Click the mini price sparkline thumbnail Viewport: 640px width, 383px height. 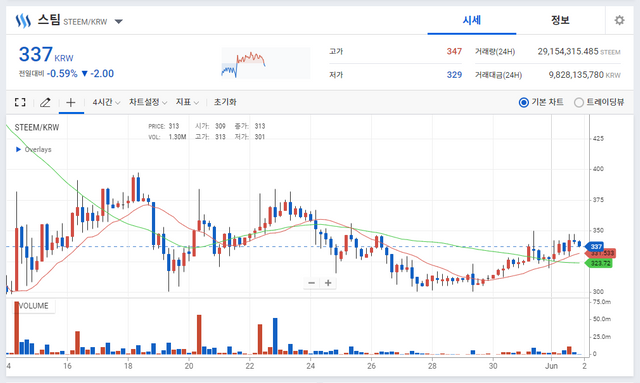tap(265, 63)
